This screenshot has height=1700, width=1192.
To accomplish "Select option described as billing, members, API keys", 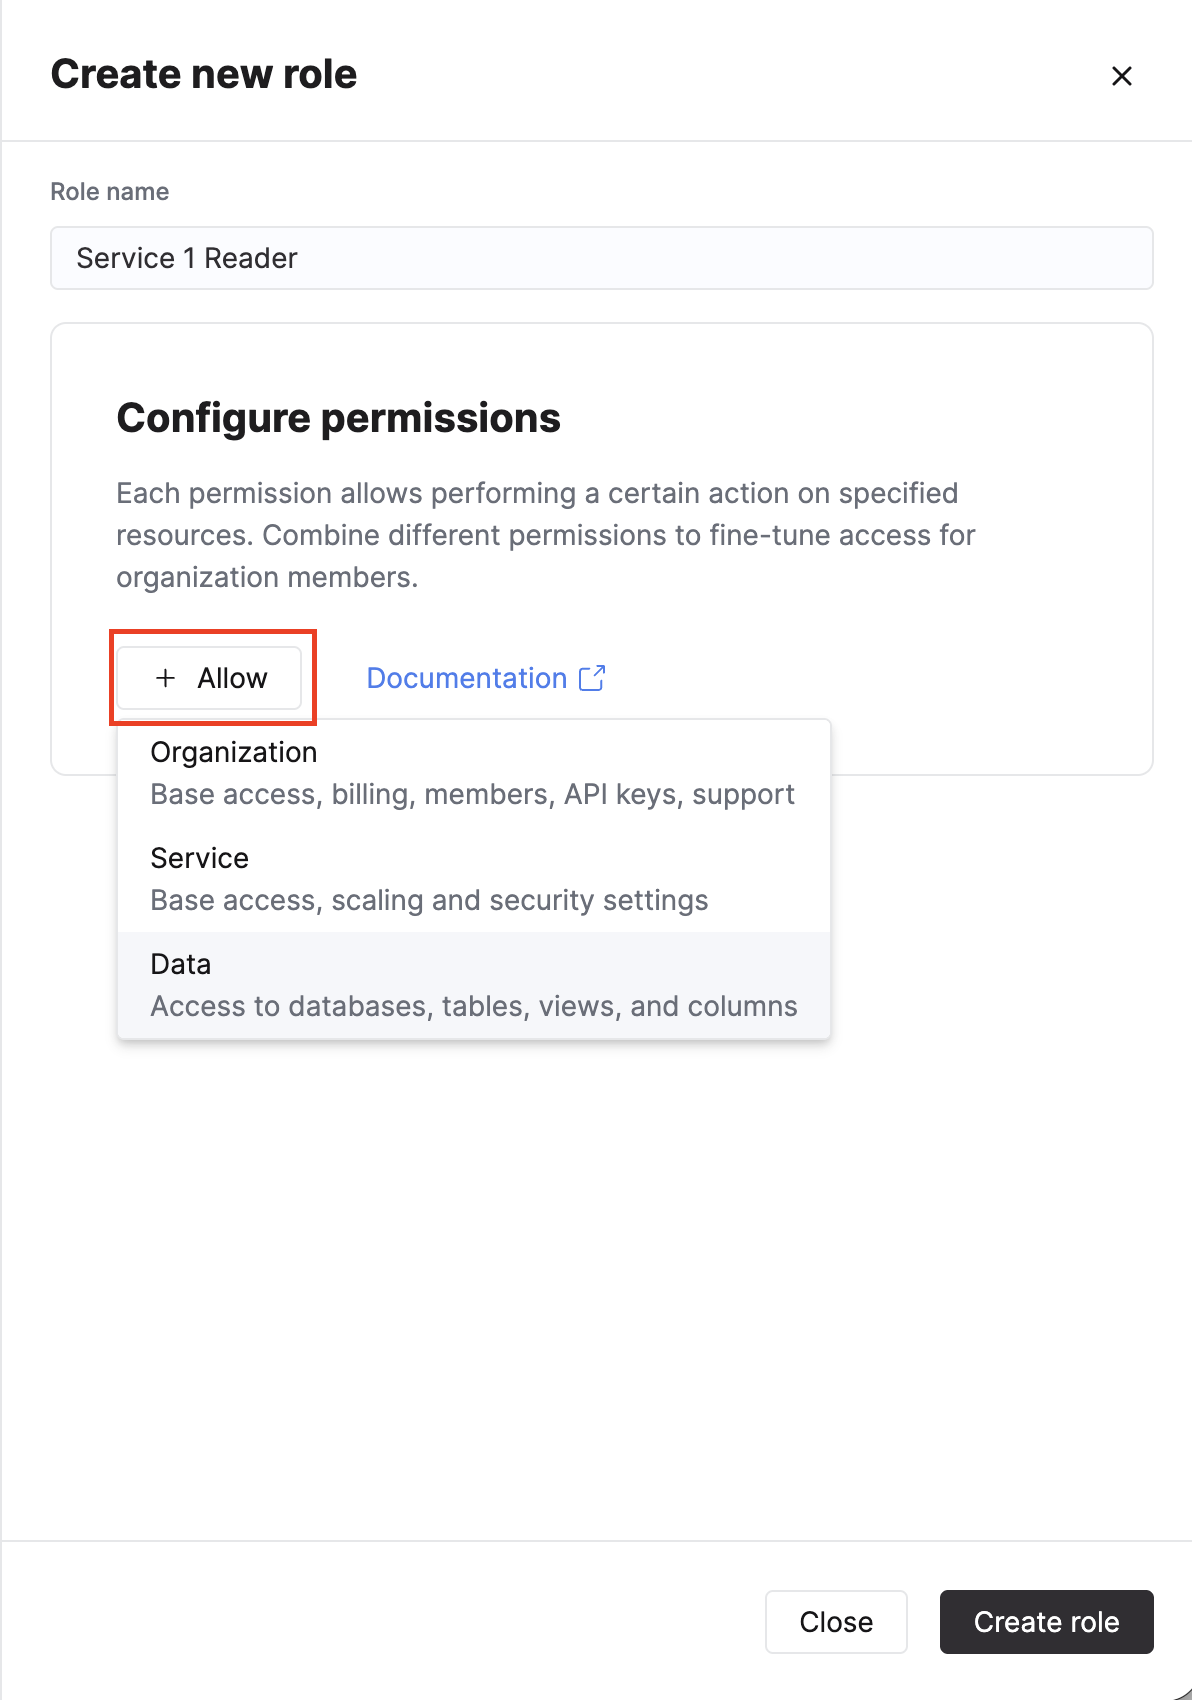I will click(x=472, y=795).
